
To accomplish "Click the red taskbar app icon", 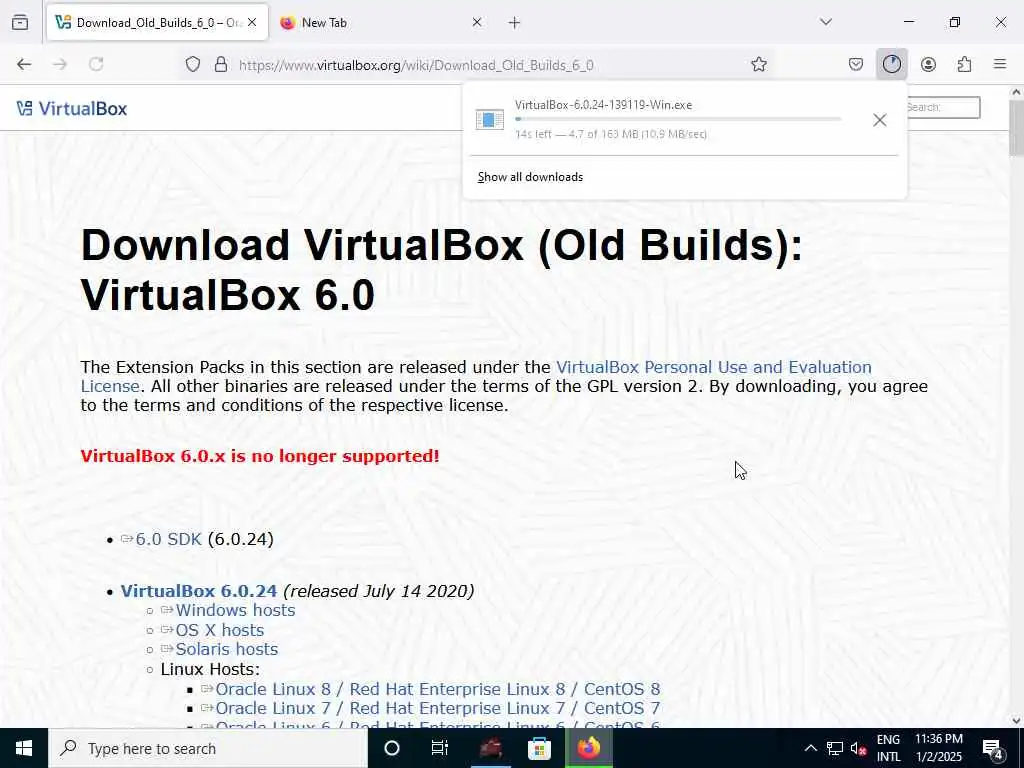I will pyautogui.click(x=490, y=748).
